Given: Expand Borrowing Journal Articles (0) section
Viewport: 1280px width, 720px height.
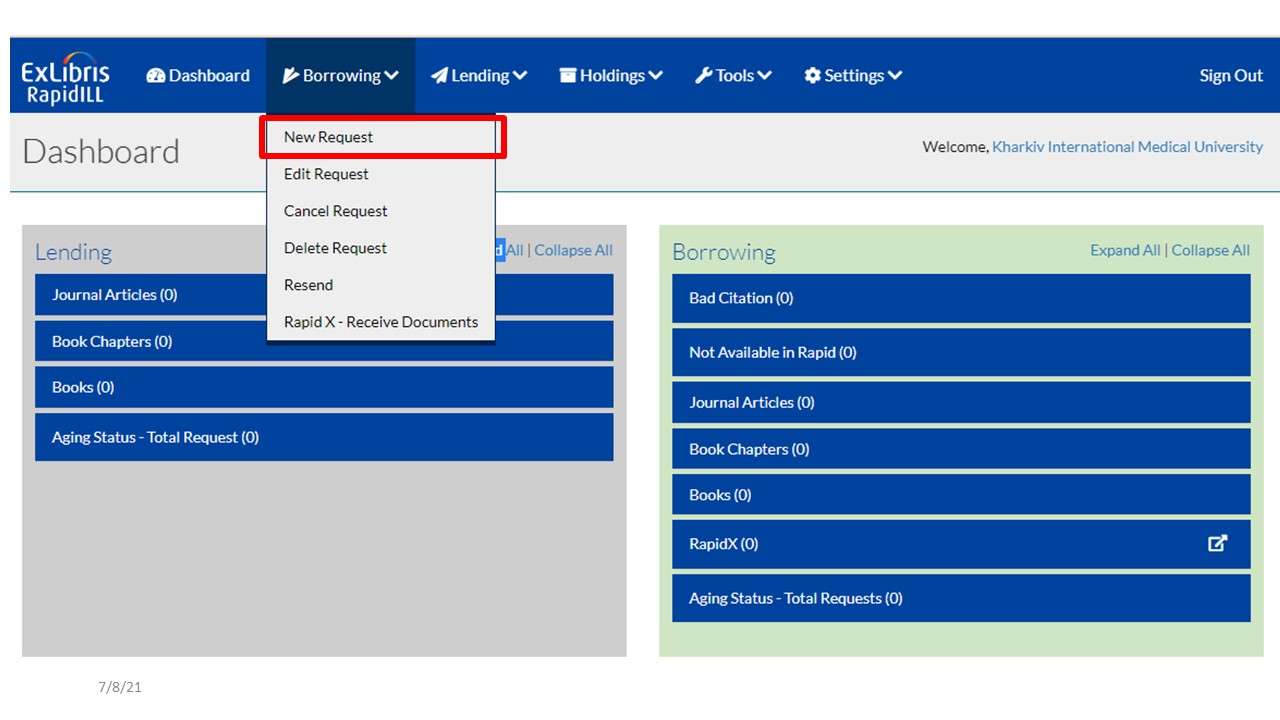Looking at the screenshot, I should [961, 402].
